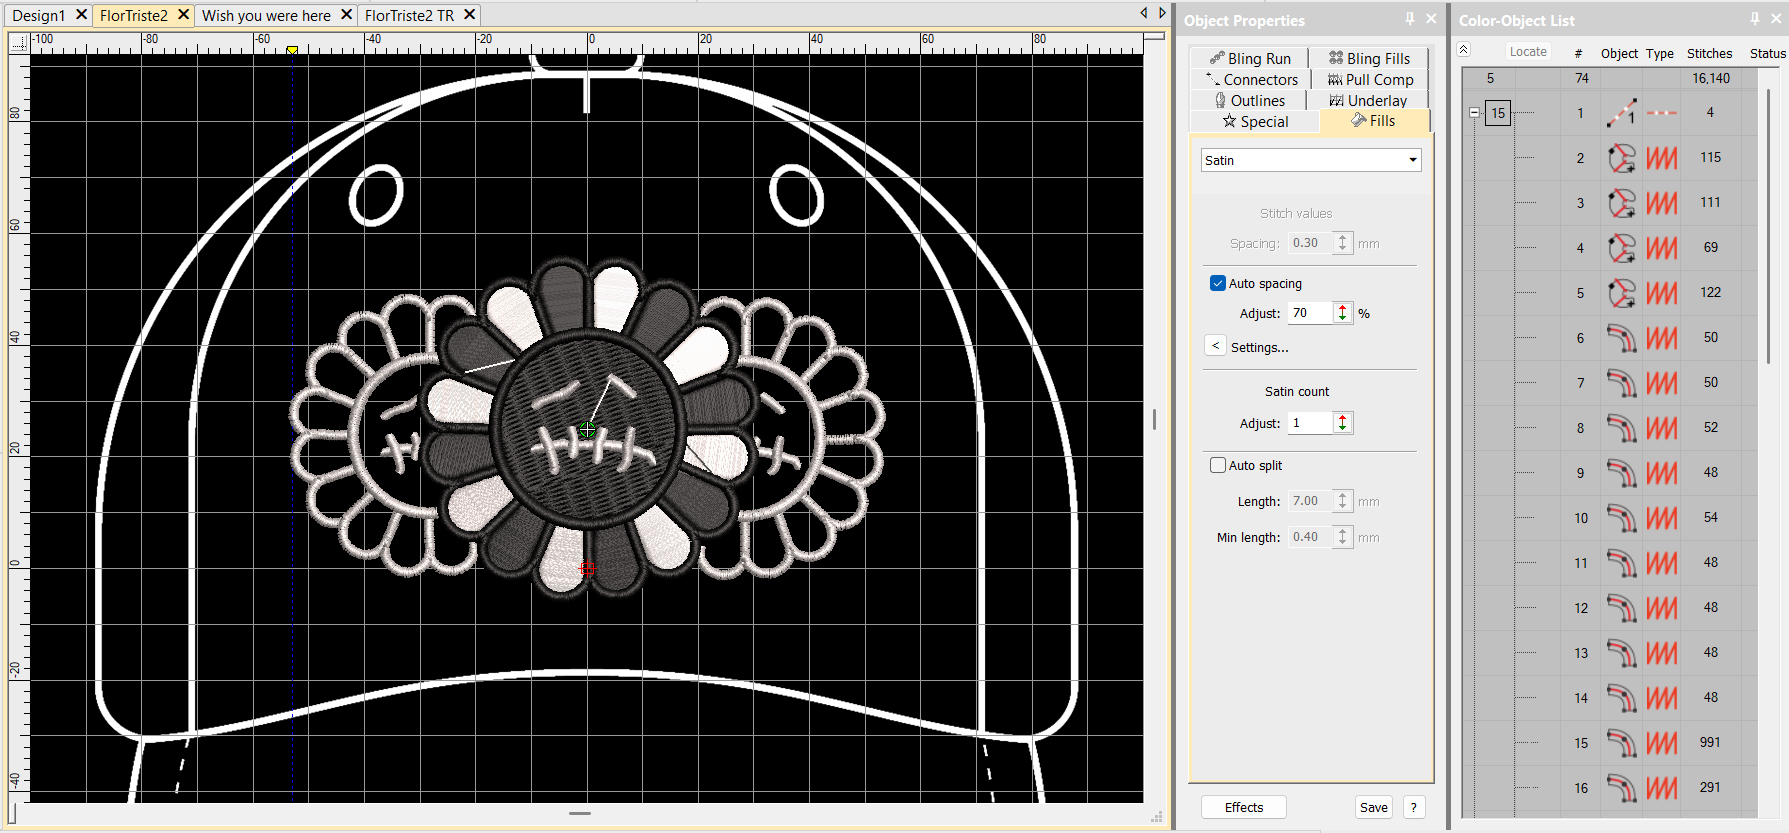Select the object icon in row 2

[x=1621, y=158]
